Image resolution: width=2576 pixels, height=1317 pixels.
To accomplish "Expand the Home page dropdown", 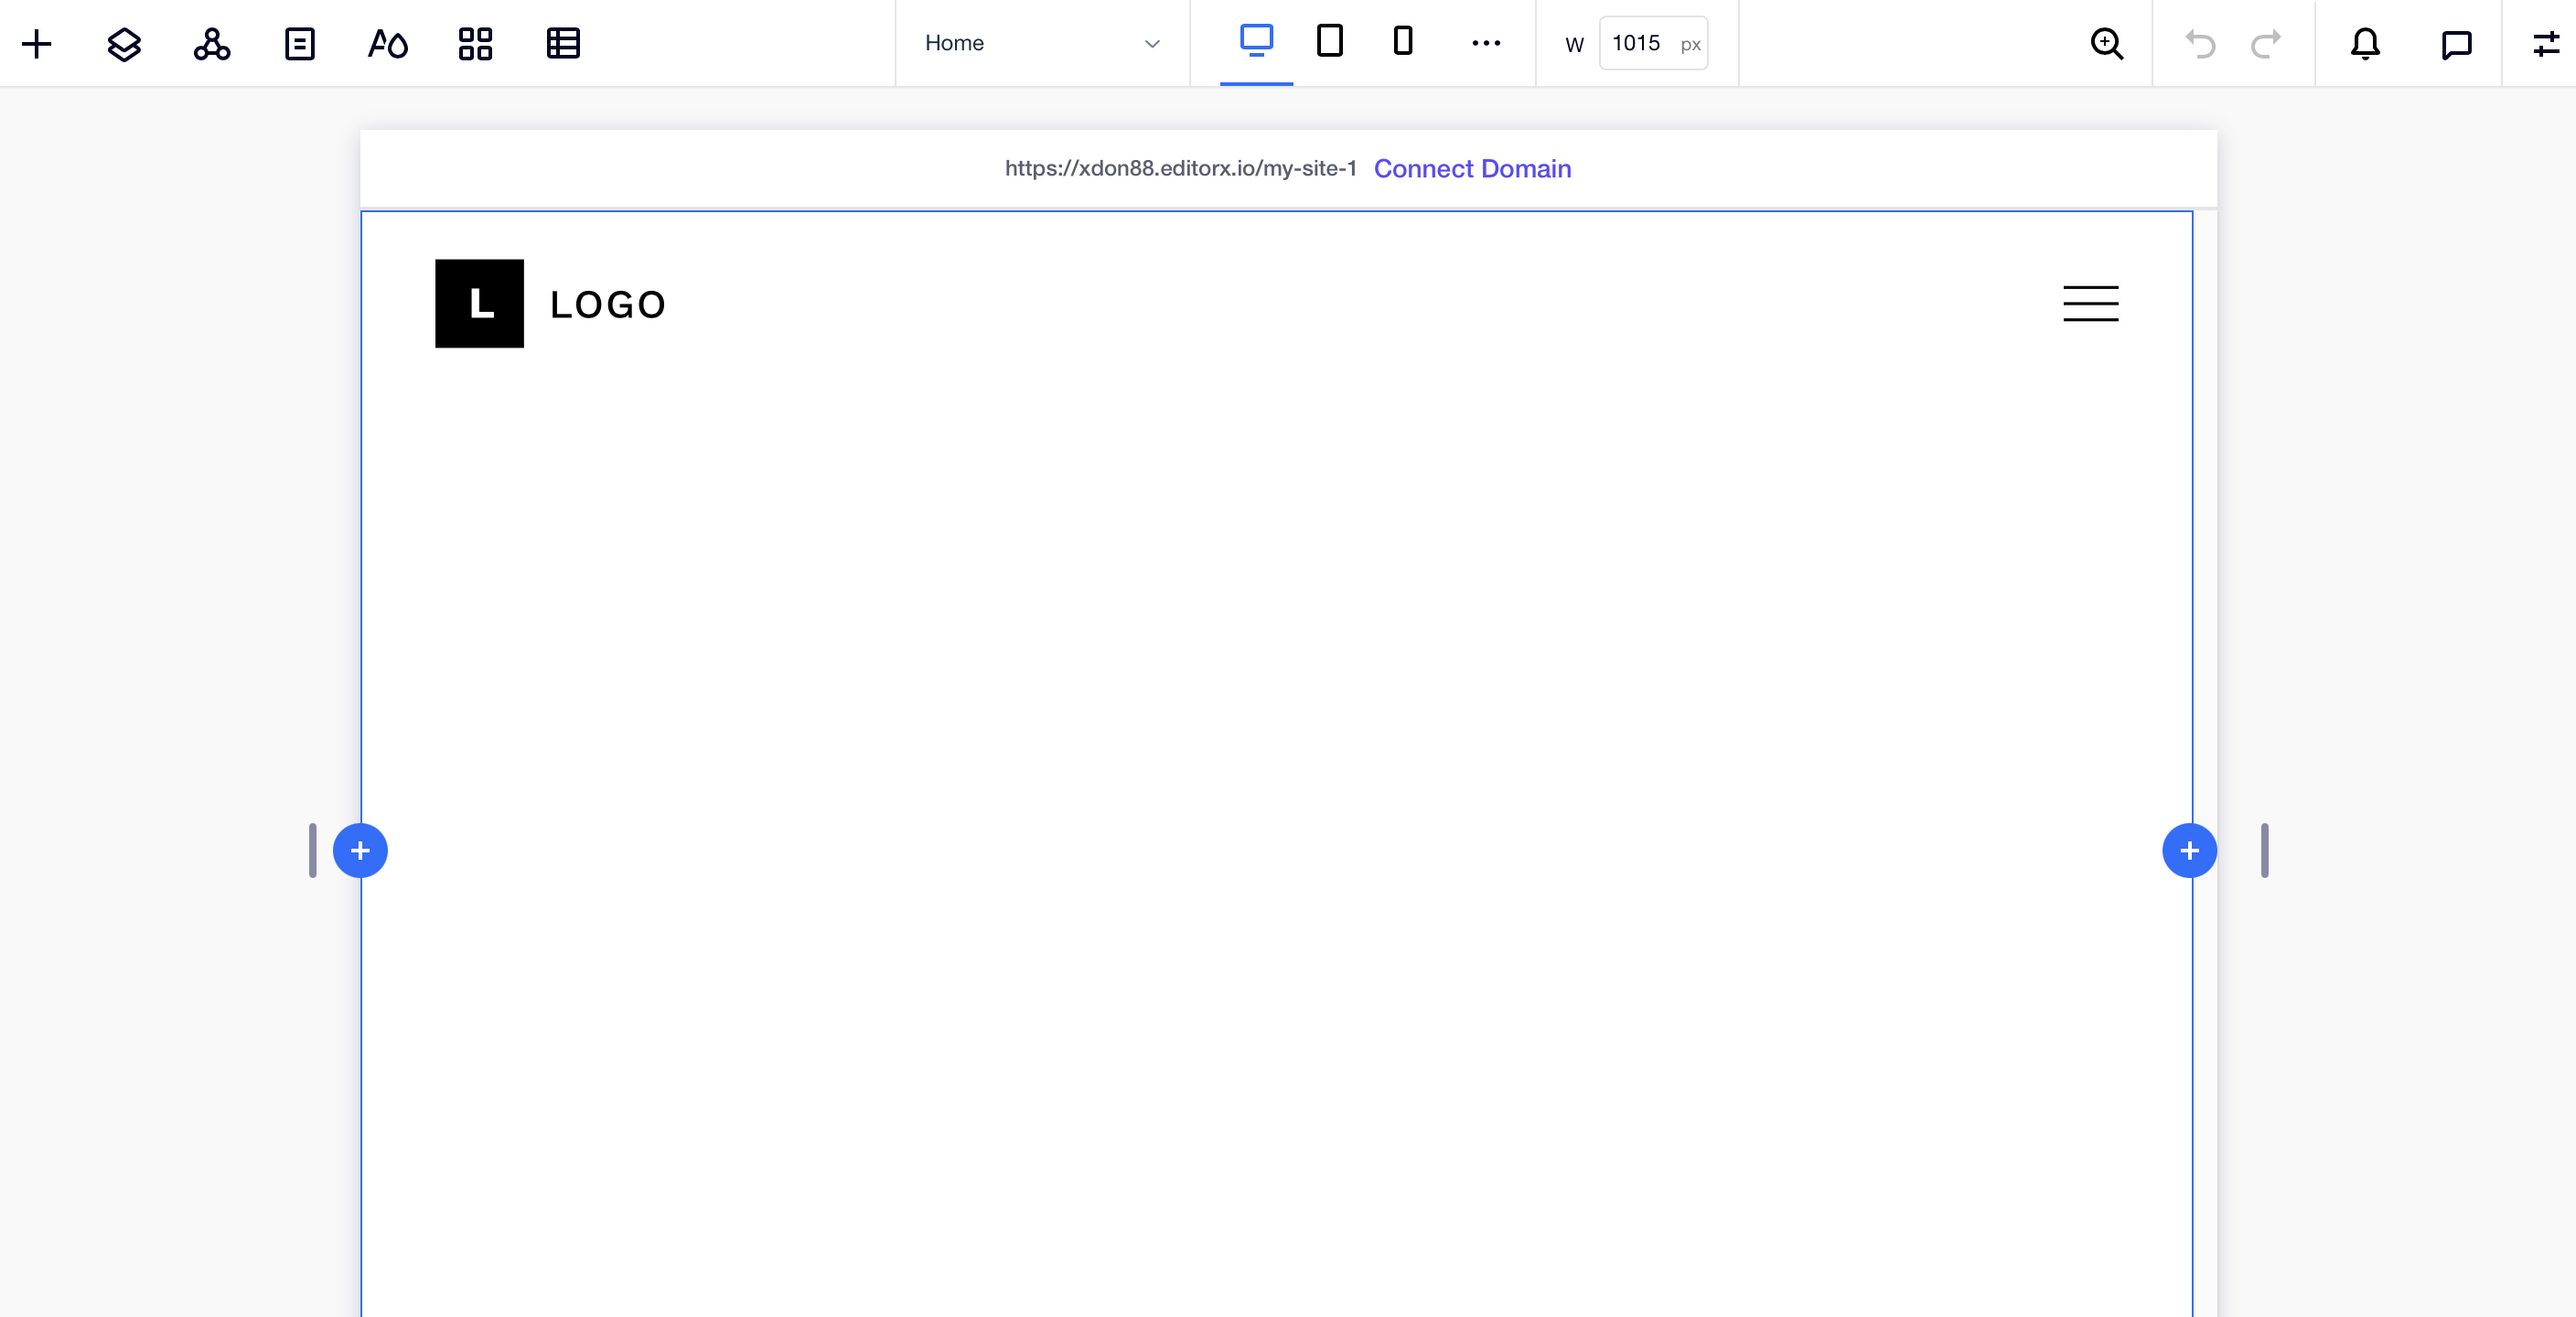I will click(x=1041, y=43).
